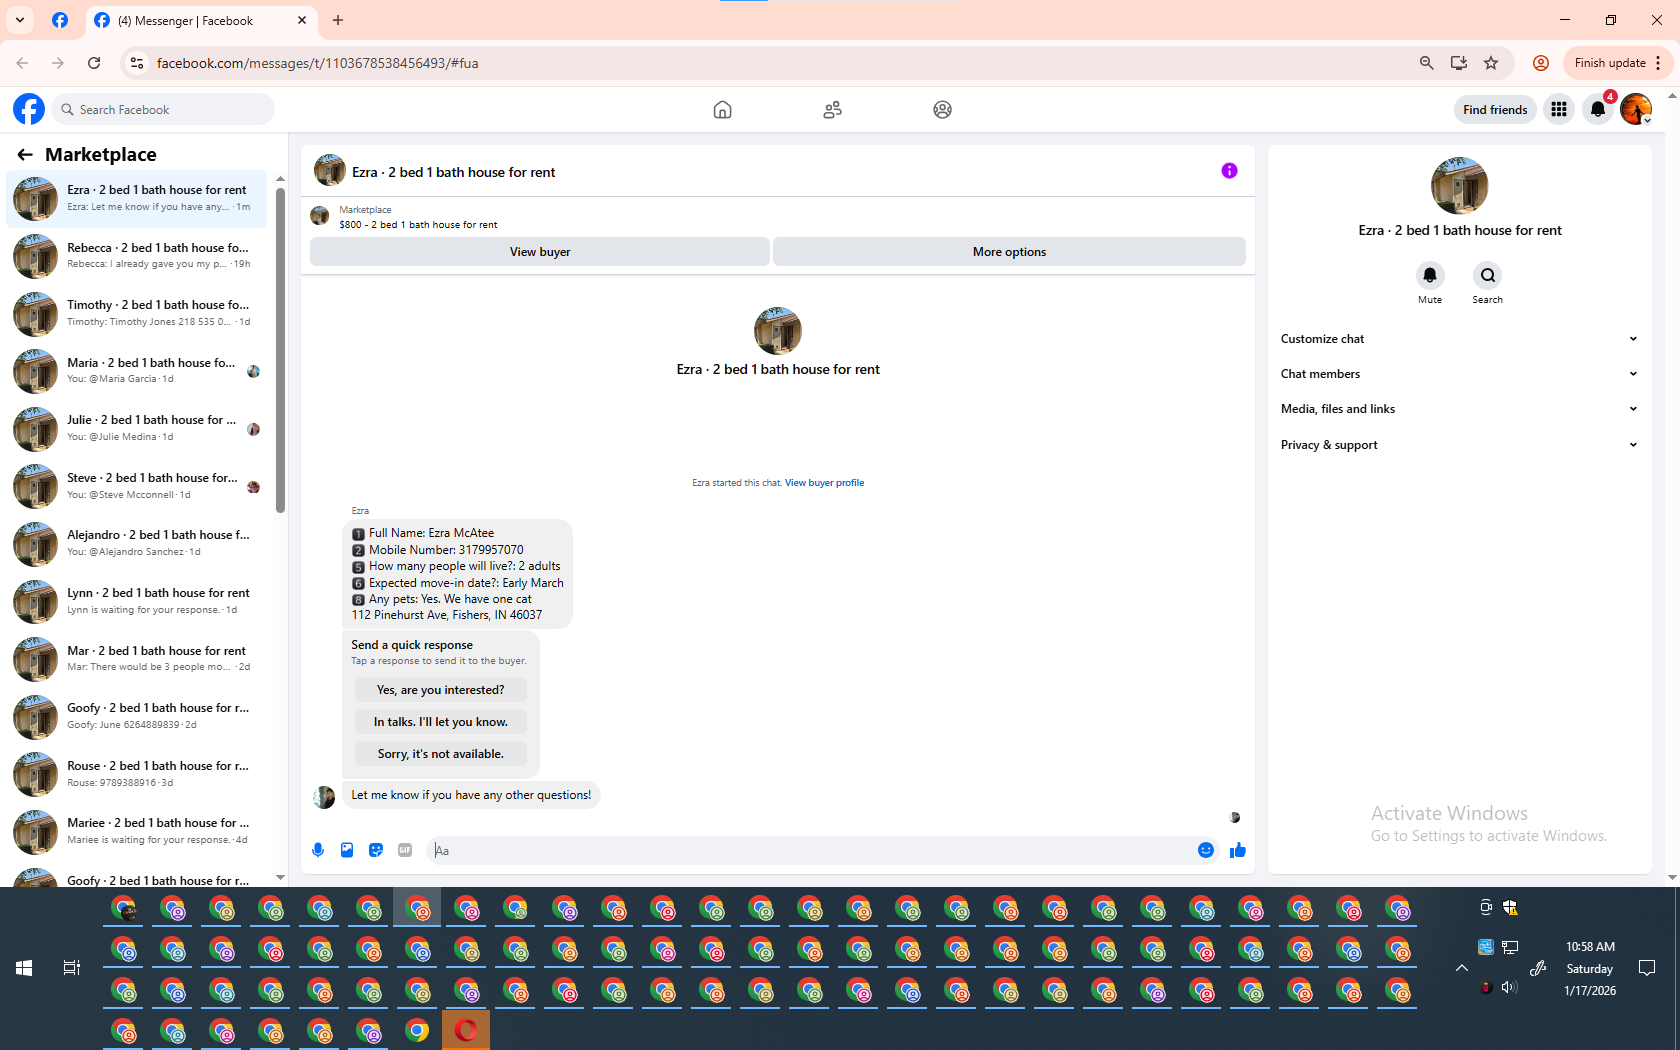Open the Rebecca conversation
The height and width of the screenshot is (1050, 1680).
tap(137, 256)
